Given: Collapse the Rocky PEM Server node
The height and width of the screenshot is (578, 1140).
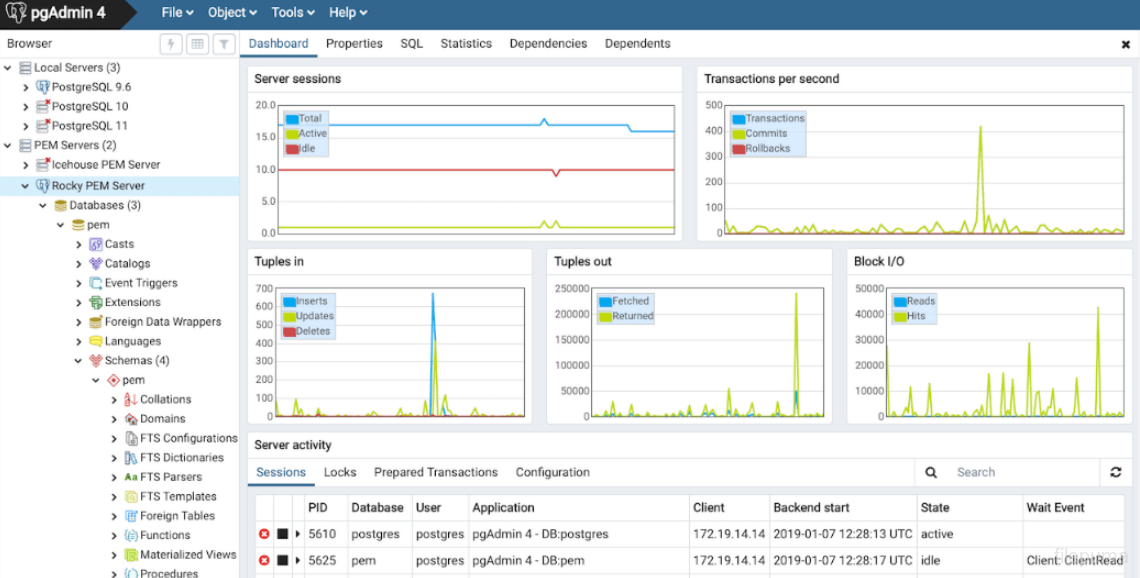Looking at the screenshot, I should point(26,186).
